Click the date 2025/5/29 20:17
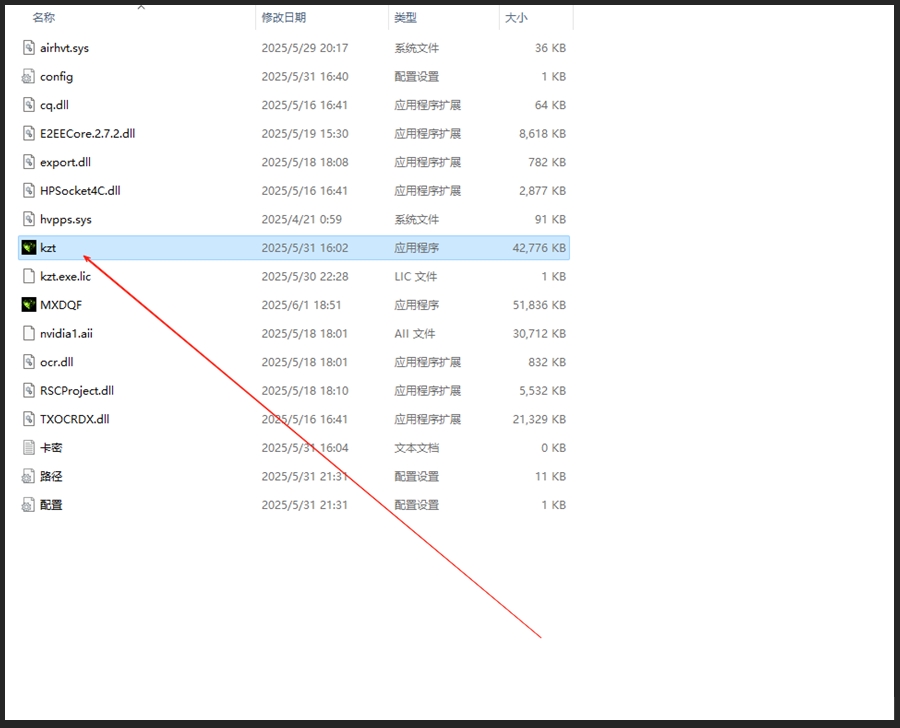Image resolution: width=900 pixels, height=728 pixels. (305, 48)
